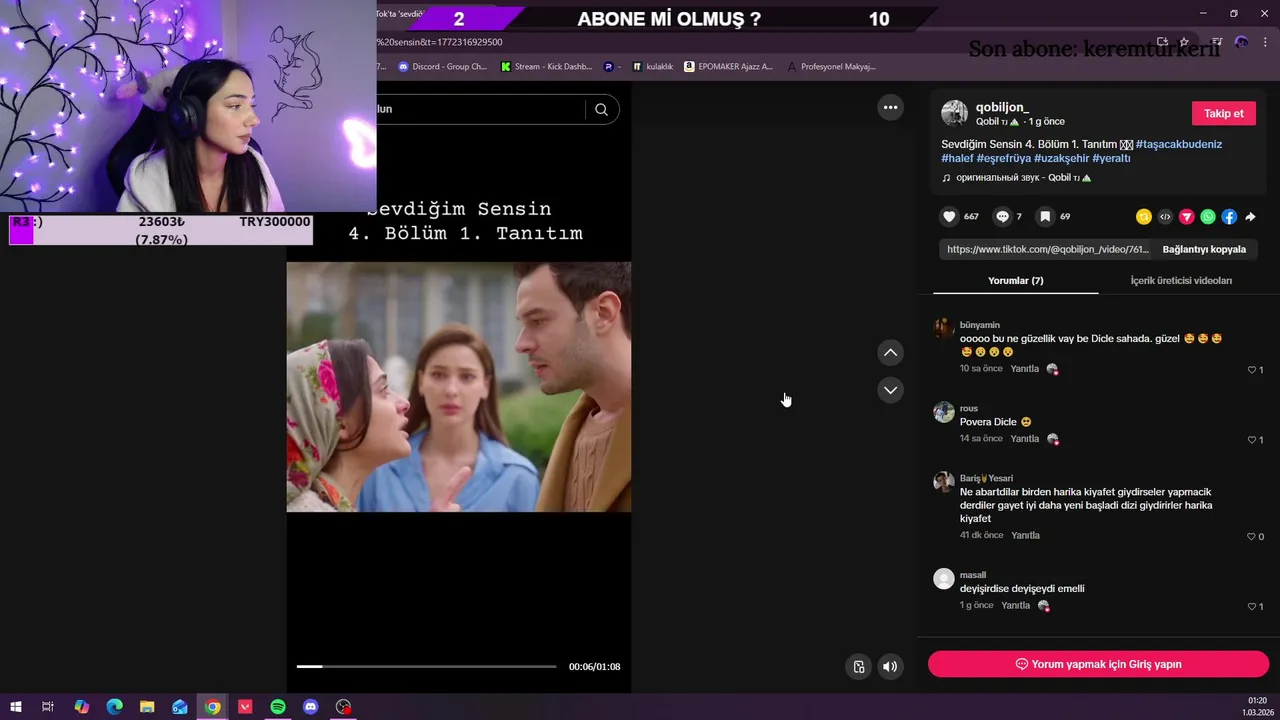Open Spotify from taskbar
This screenshot has height=720, width=1280.
point(278,707)
